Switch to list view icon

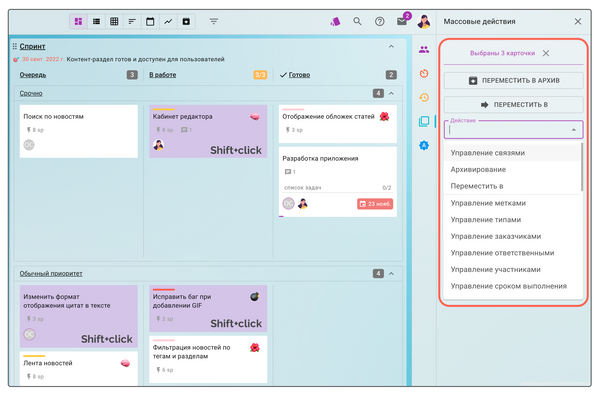96,21
